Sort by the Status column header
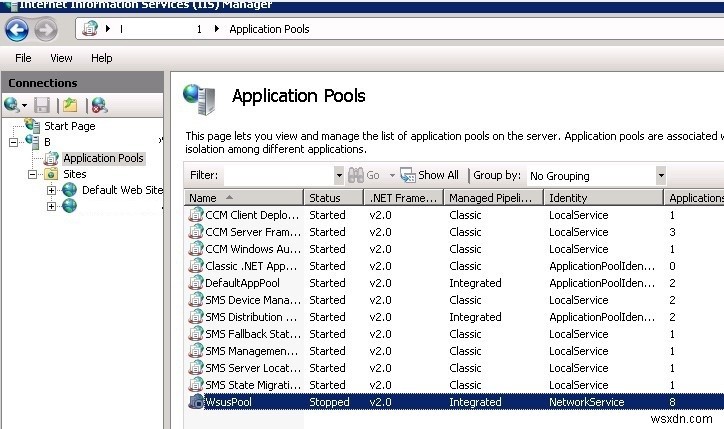Image resolution: width=724 pixels, height=429 pixels. (334, 198)
